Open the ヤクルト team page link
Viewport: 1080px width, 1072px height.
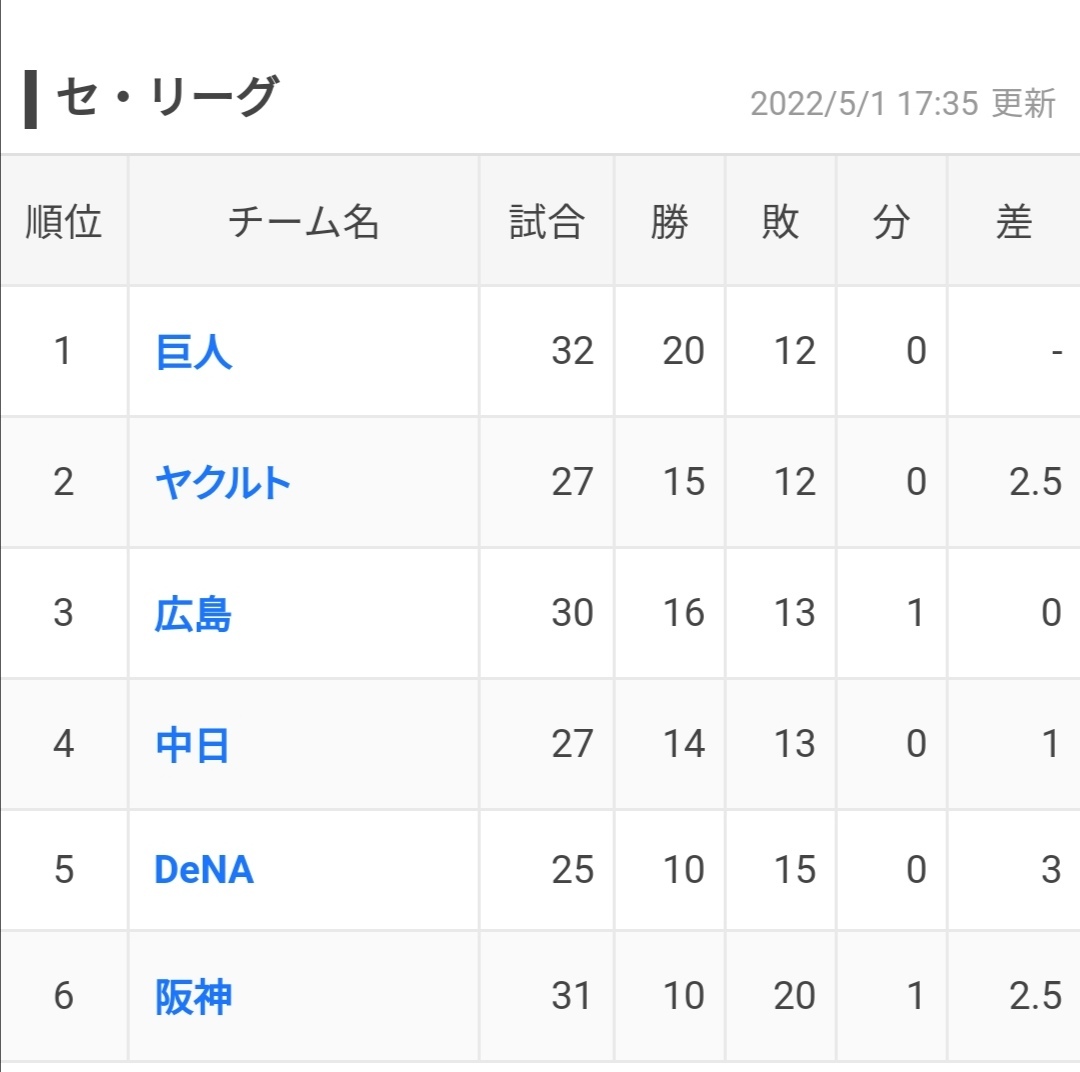click(x=223, y=483)
